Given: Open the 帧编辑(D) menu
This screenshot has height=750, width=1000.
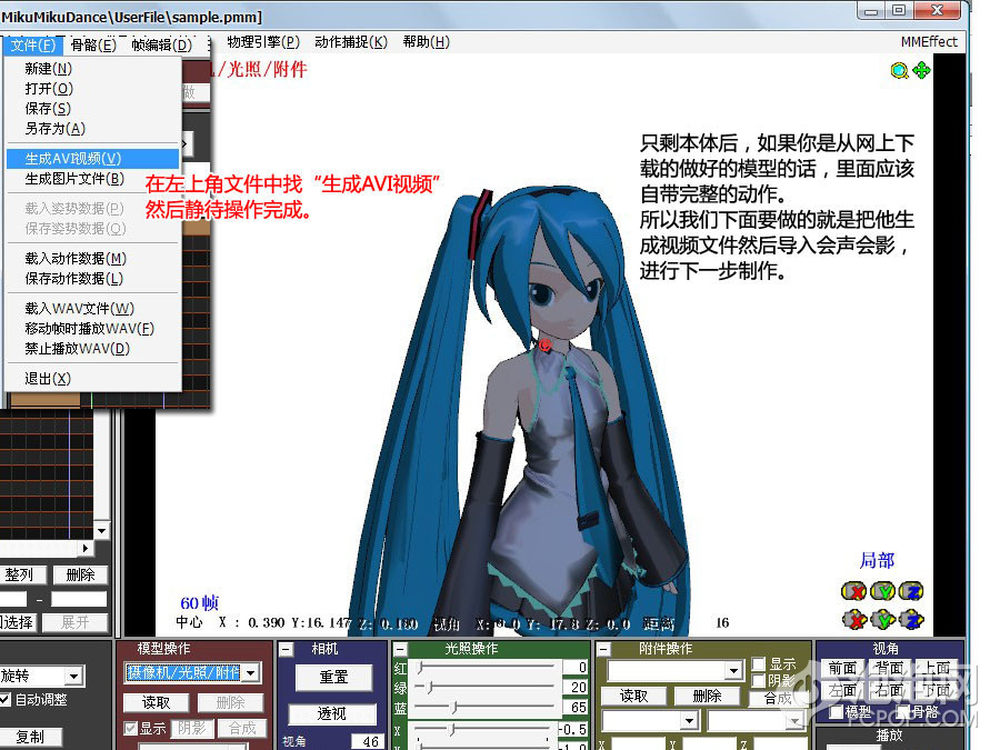Looking at the screenshot, I should click(x=161, y=45).
